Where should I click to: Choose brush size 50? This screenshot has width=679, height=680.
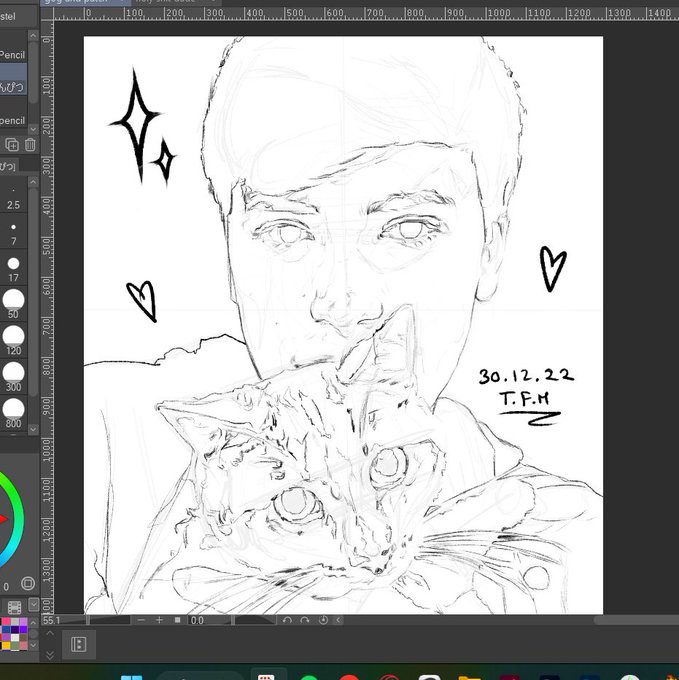(x=13, y=304)
